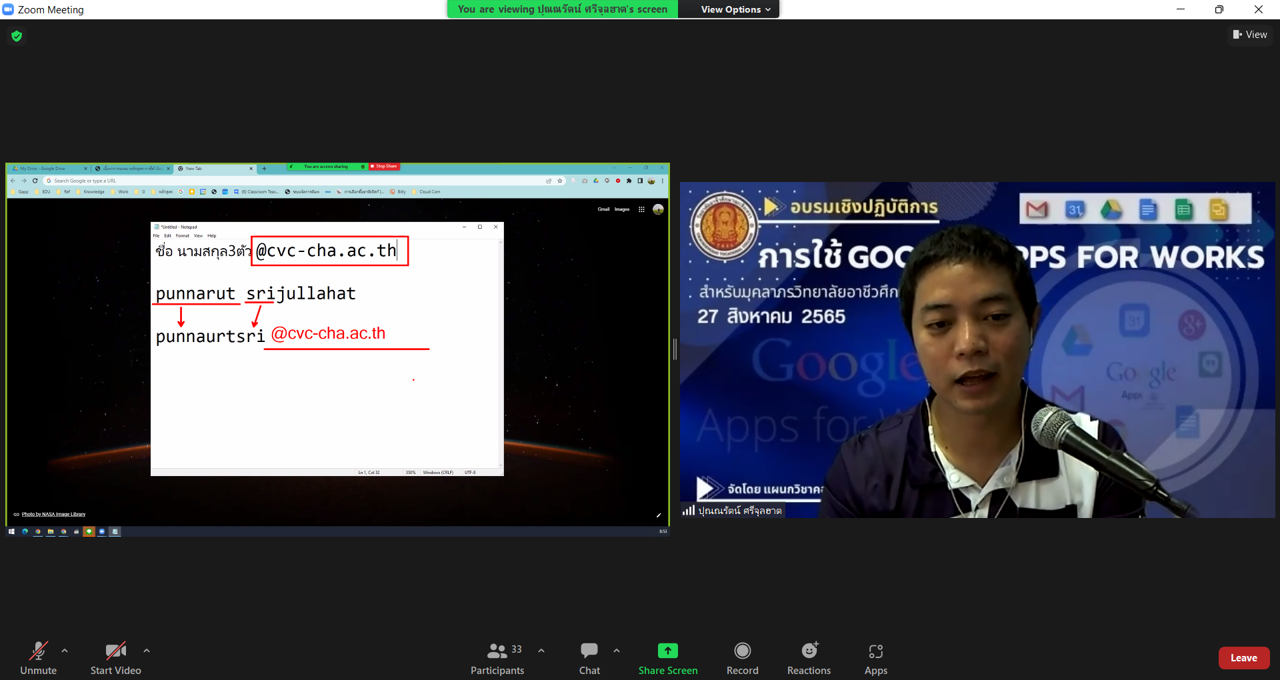Open the Photo by NASA Image Library link
1280x680 pixels.
53,514
